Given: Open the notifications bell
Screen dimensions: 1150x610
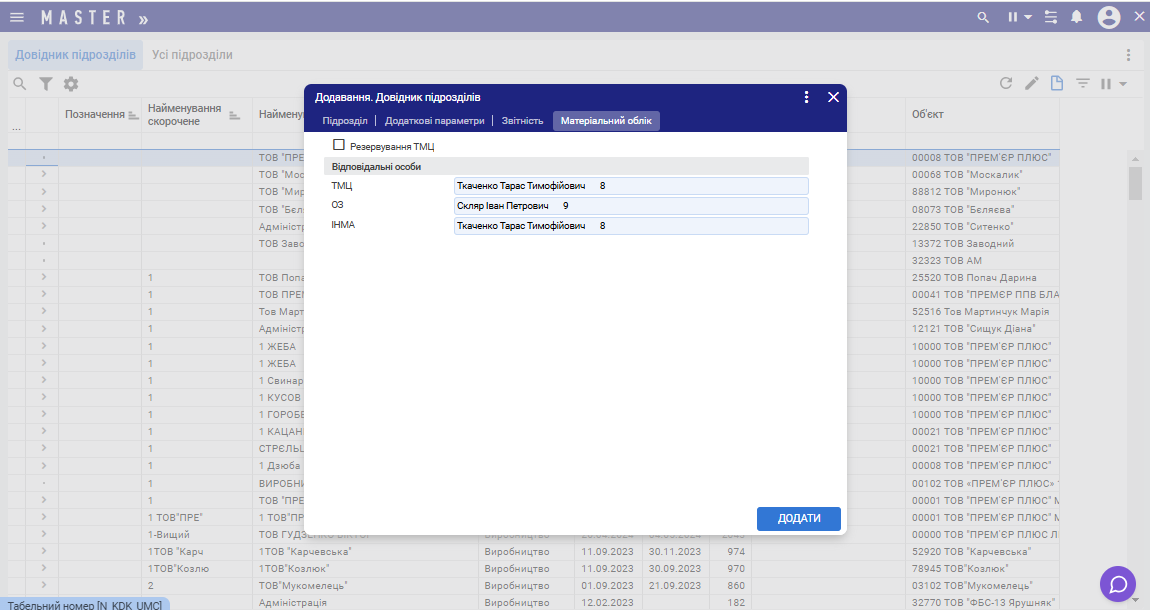Looking at the screenshot, I should pyautogui.click(x=1077, y=17).
